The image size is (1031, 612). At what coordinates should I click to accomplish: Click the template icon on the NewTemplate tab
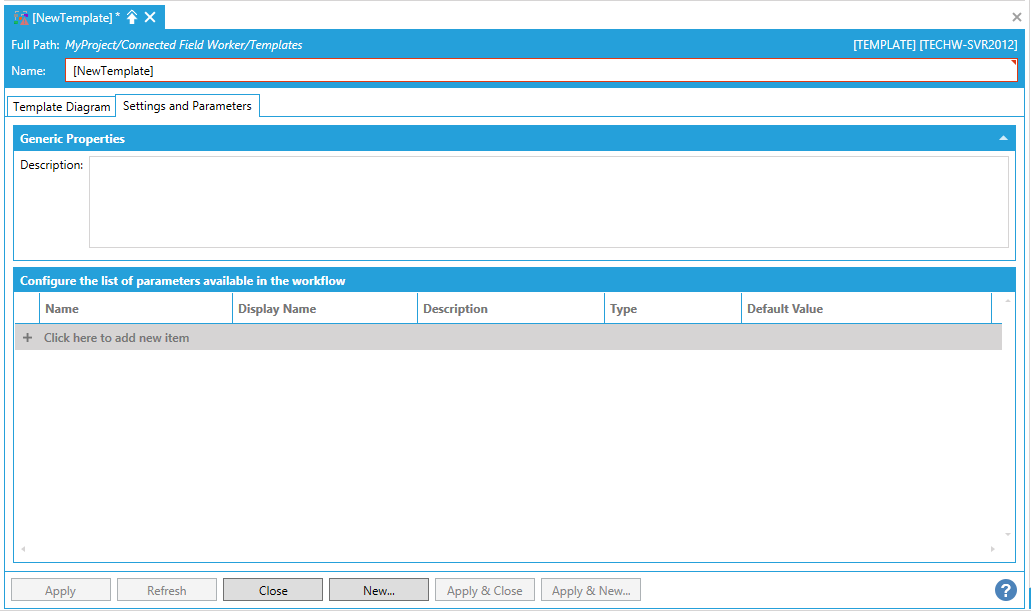coord(21,17)
